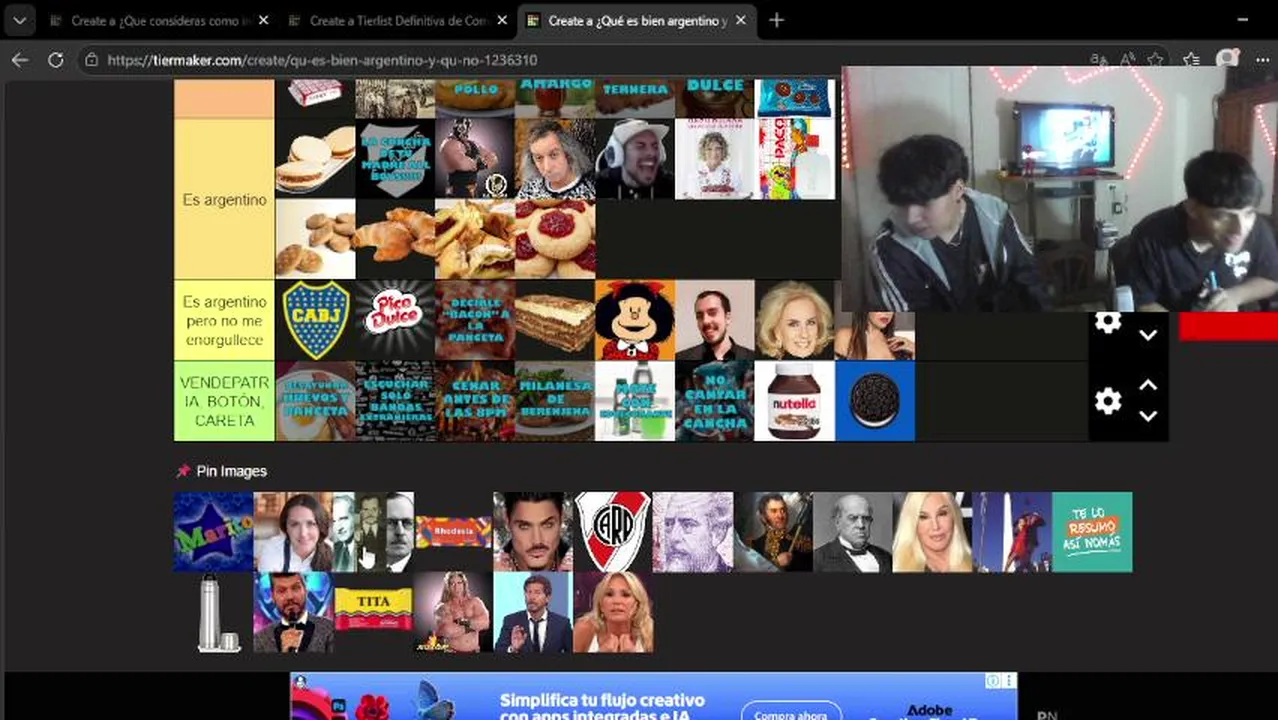Select the Mafalda cartoon image
The image size is (1278, 720).
635,320
